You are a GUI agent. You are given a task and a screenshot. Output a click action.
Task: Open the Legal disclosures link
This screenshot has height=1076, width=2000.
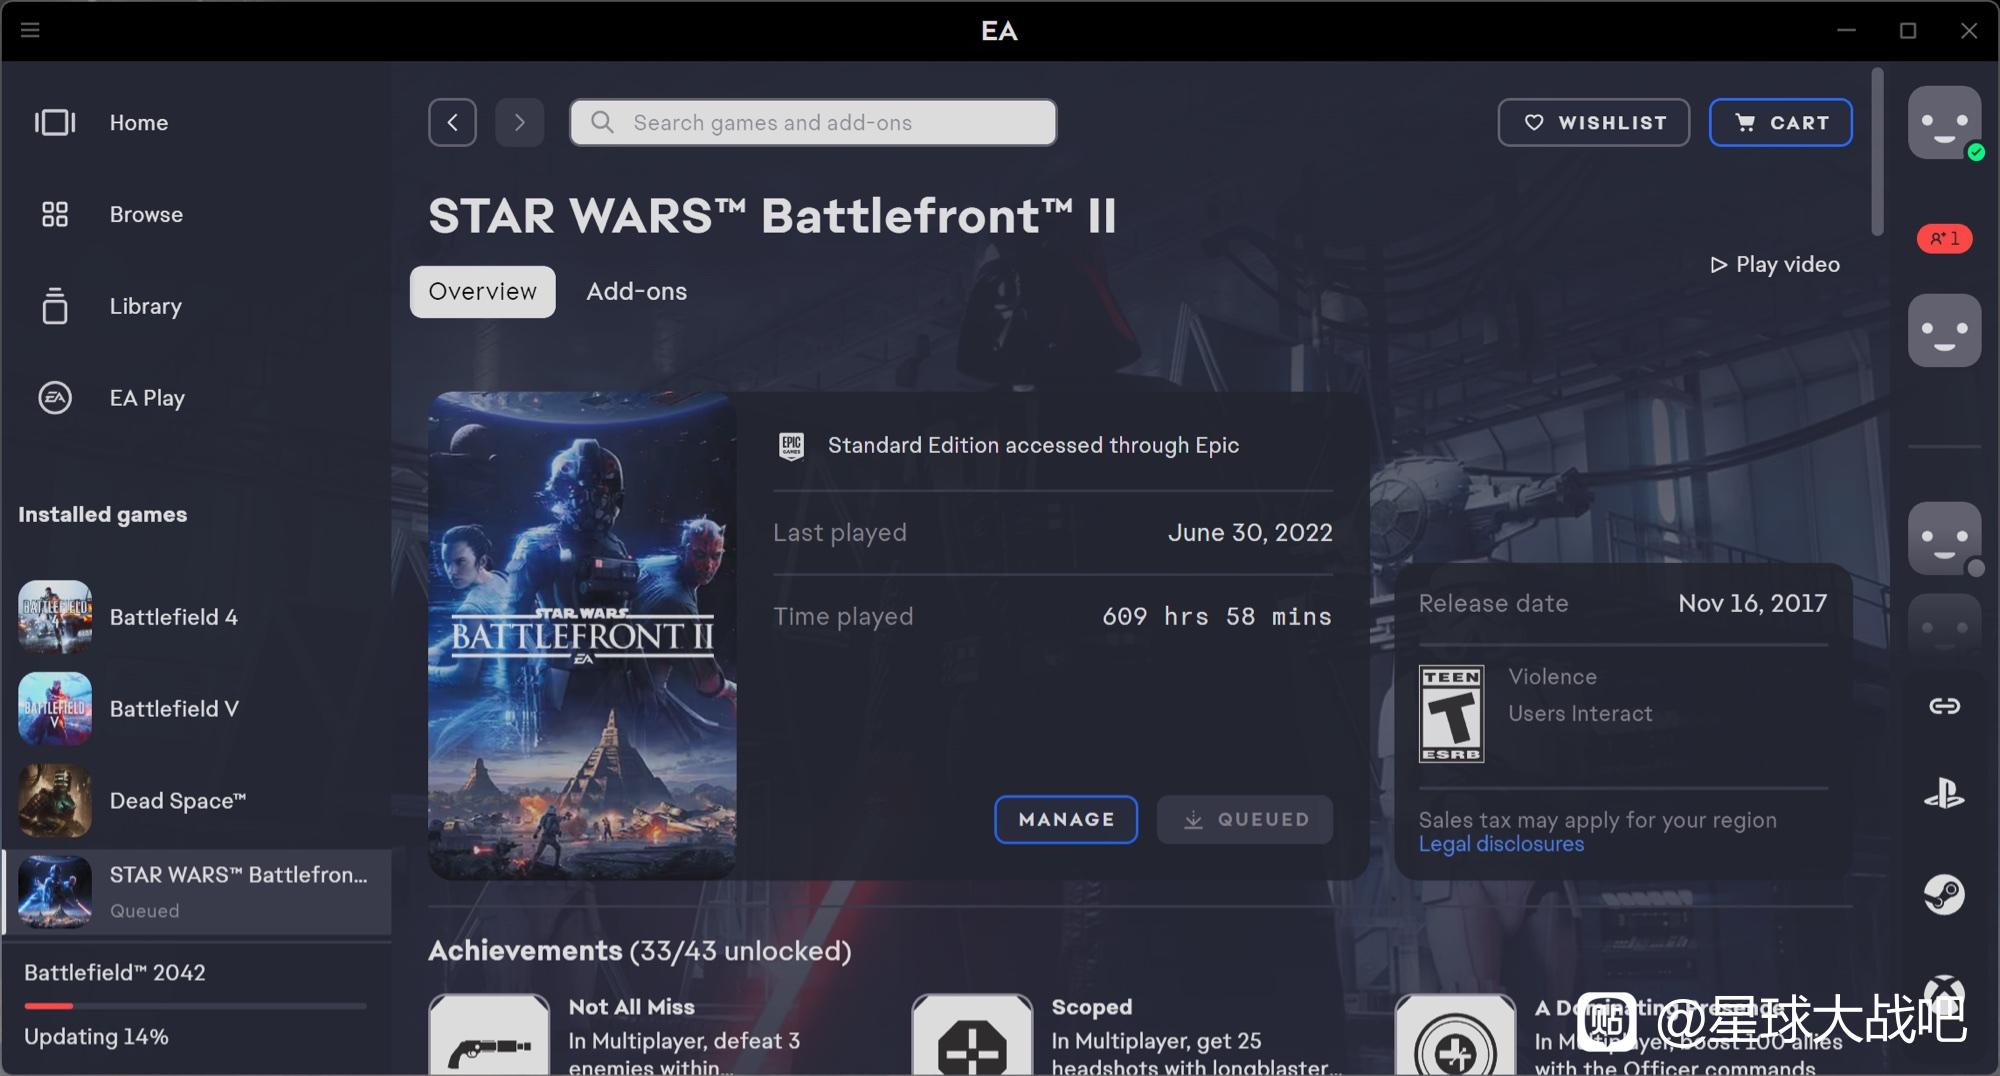[1501, 844]
